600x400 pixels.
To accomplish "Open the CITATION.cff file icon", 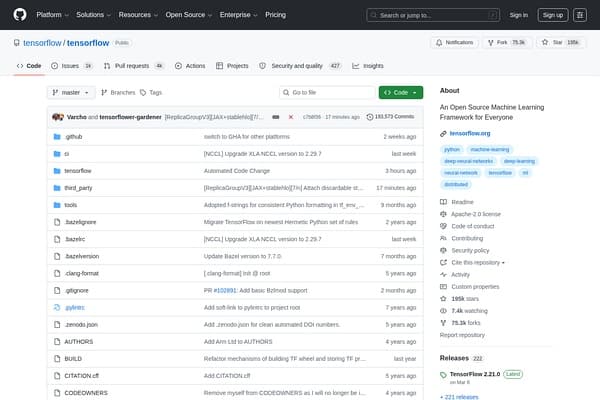I will pos(57,376).
